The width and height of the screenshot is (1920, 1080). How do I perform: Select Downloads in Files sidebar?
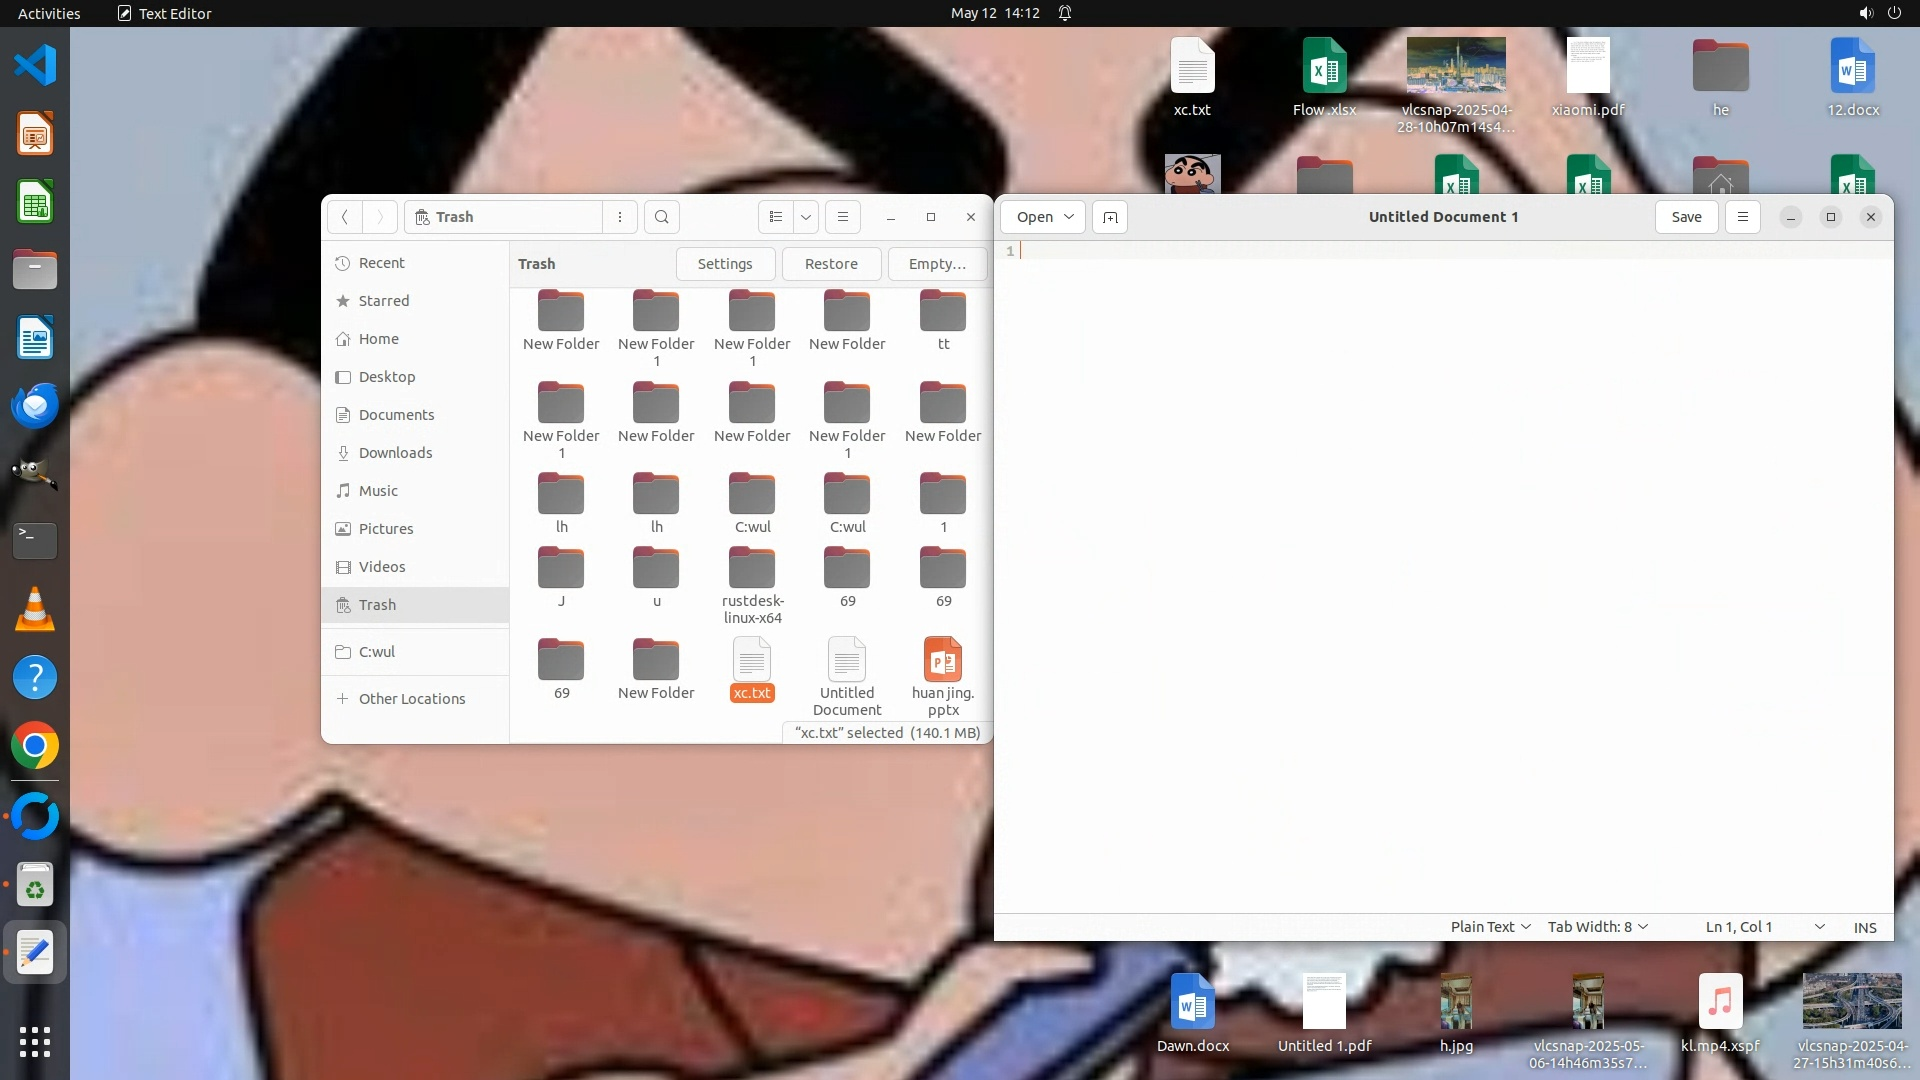(395, 453)
